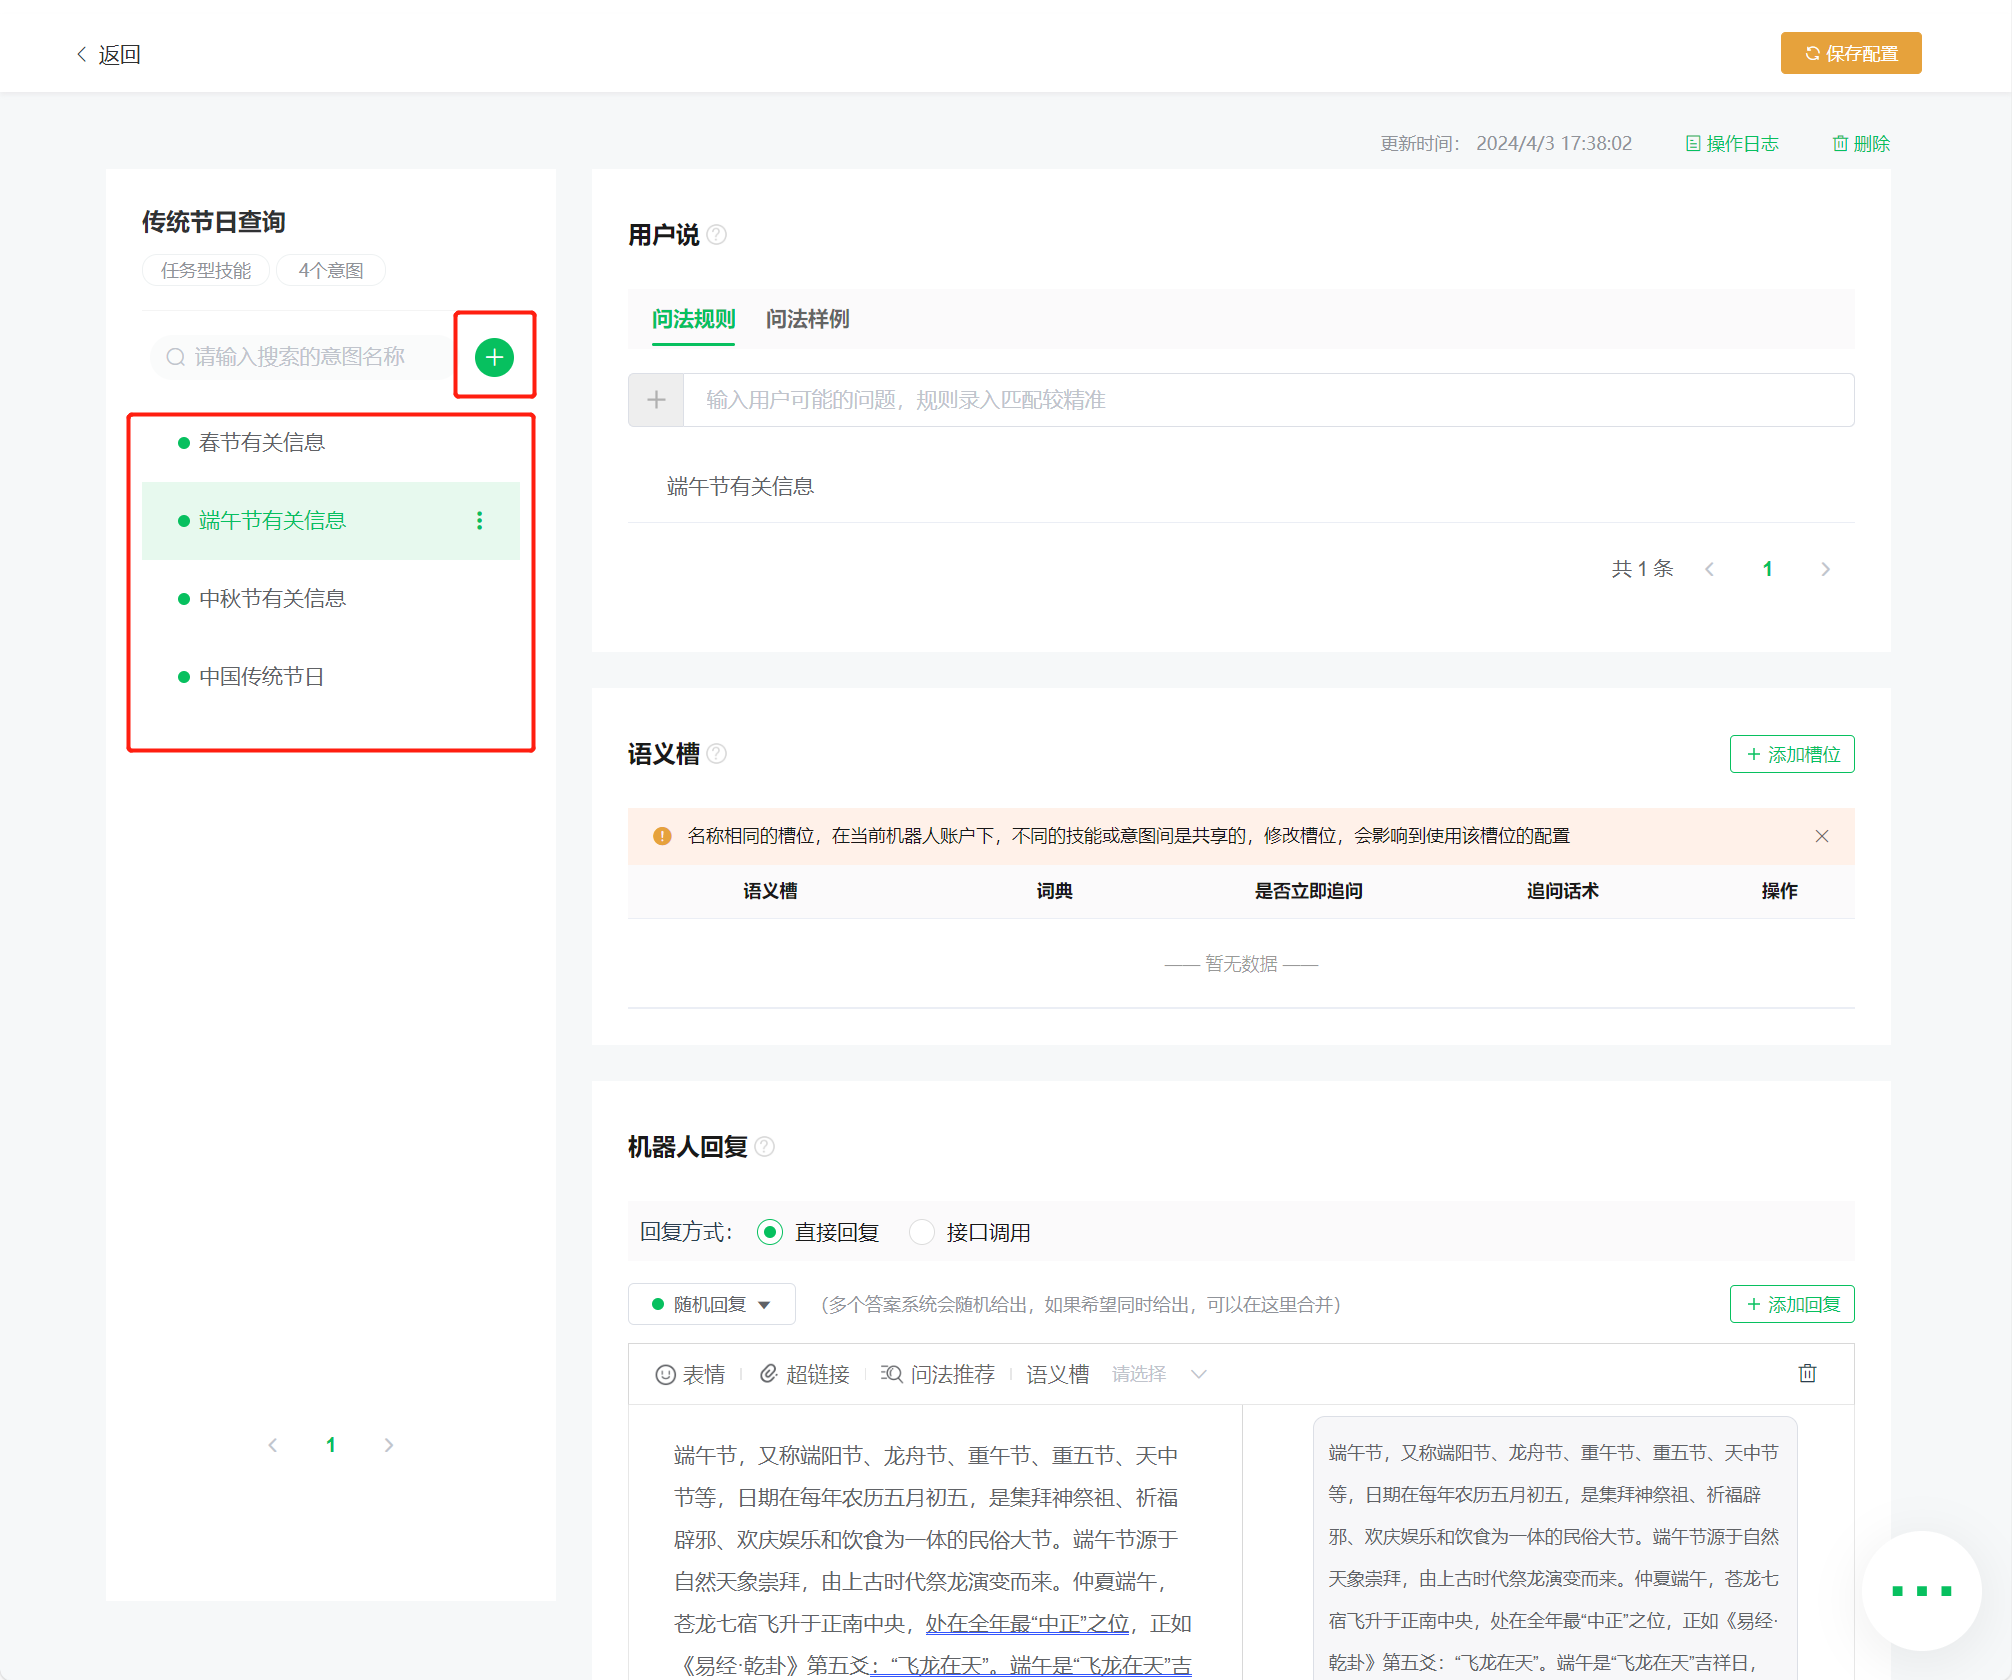Click the trash icon in reply editor
2012x1680 pixels.
1807,1373
